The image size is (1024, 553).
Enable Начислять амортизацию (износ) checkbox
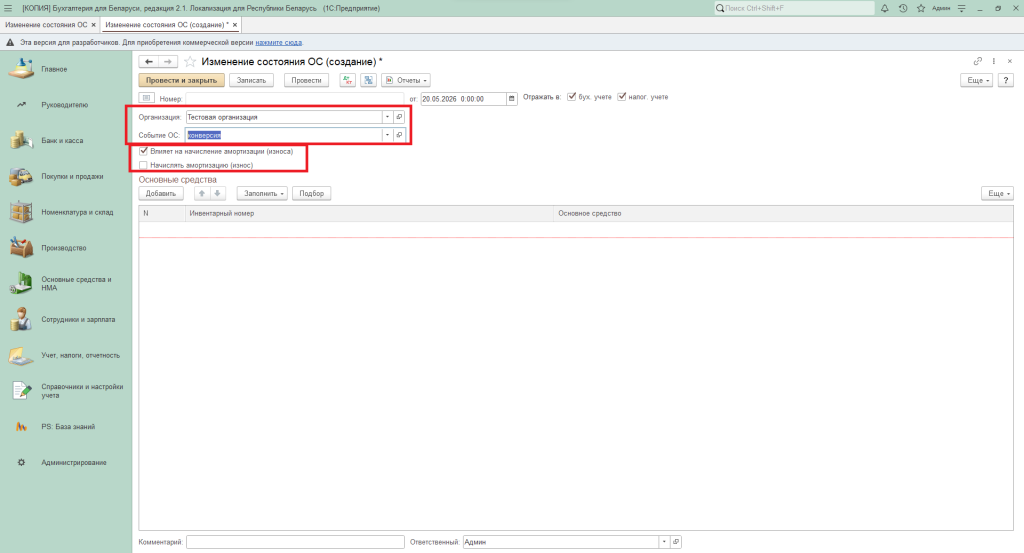(144, 165)
